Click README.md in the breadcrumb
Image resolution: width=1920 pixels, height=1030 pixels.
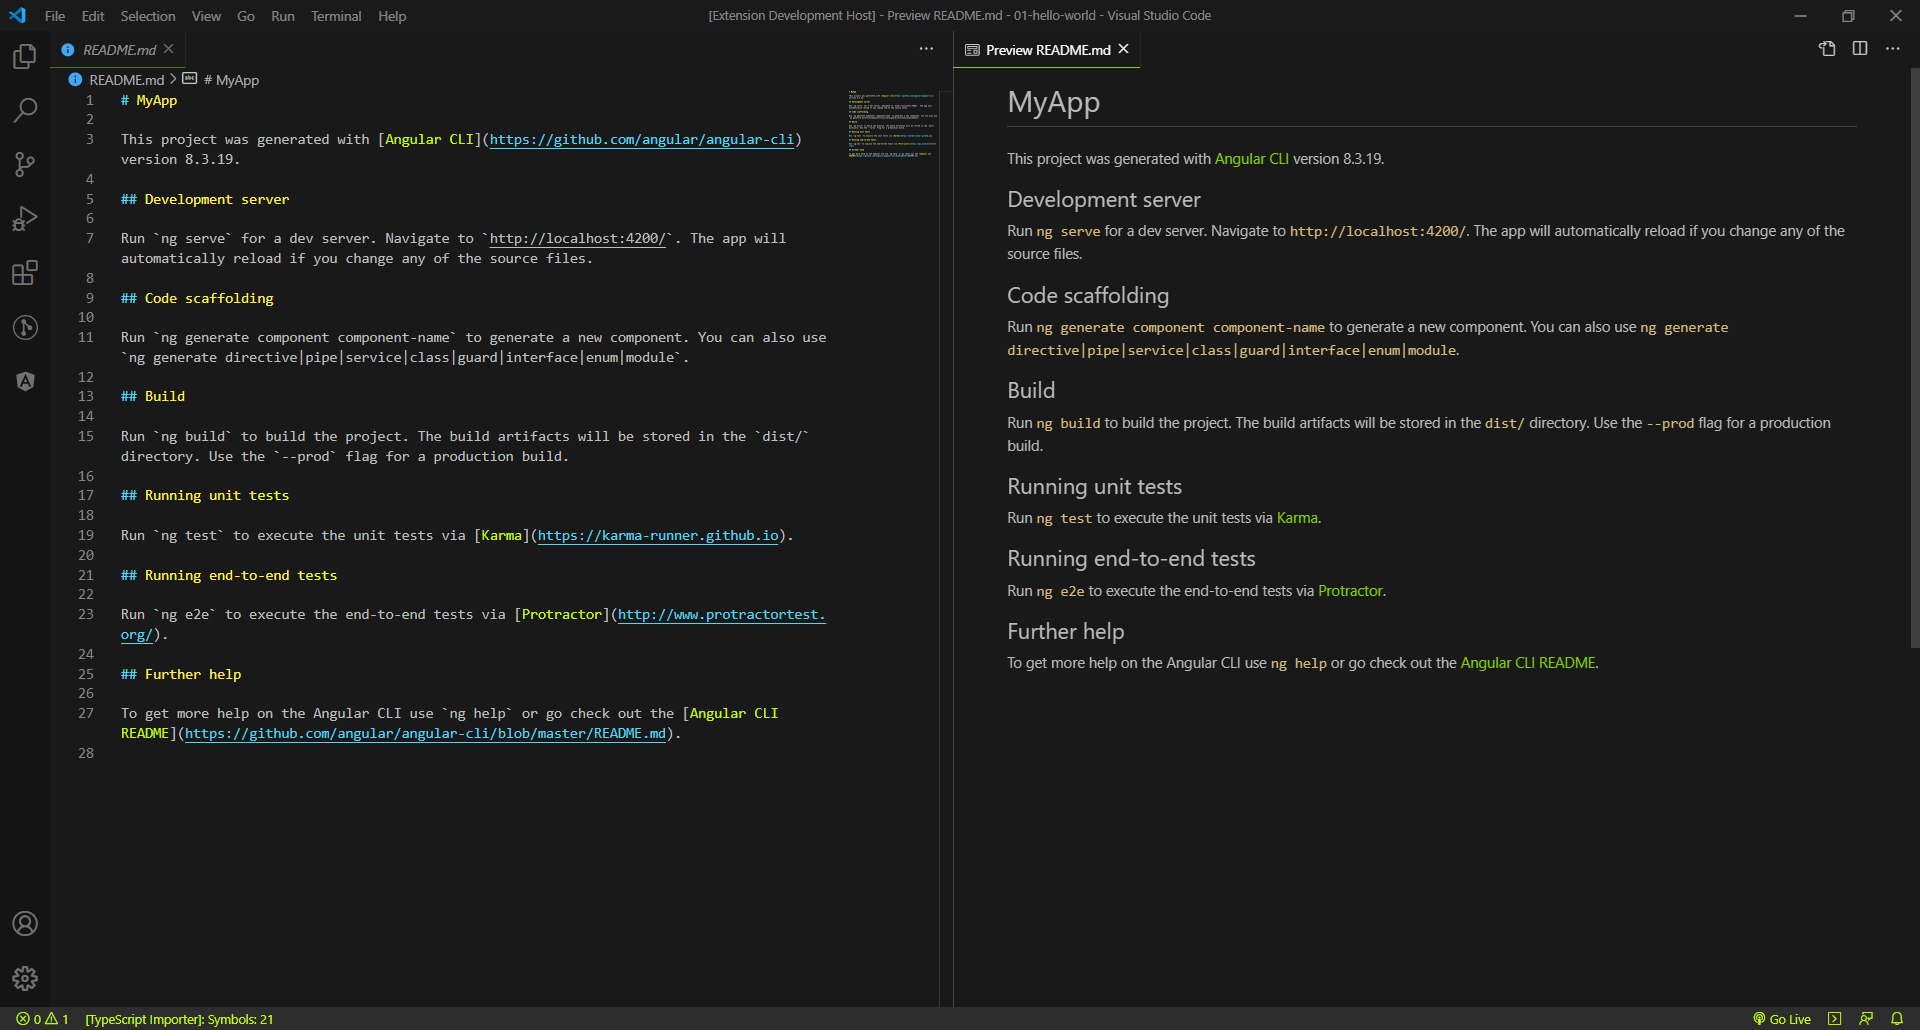point(126,80)
